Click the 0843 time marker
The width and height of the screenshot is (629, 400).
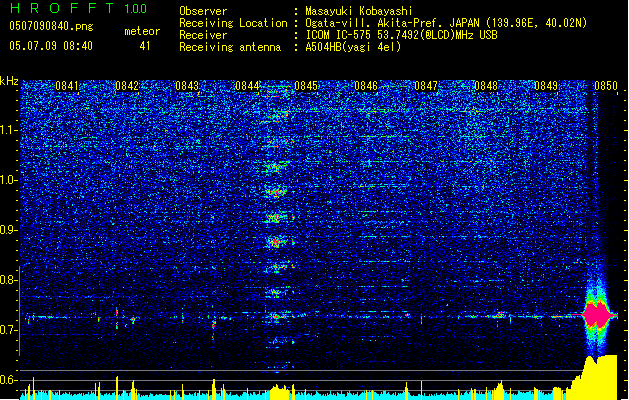coord(187,86)
